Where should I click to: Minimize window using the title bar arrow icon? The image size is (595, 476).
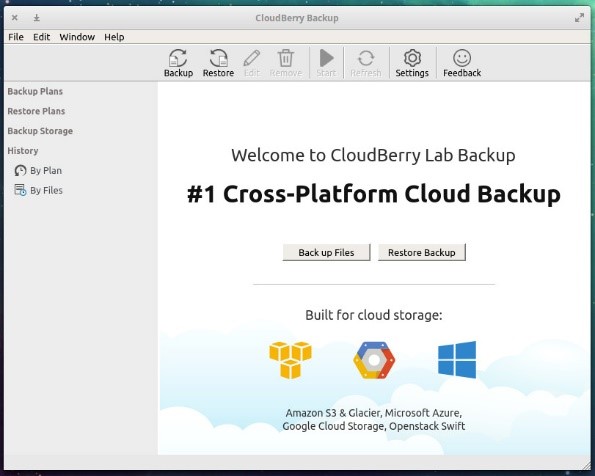(36, 17)
